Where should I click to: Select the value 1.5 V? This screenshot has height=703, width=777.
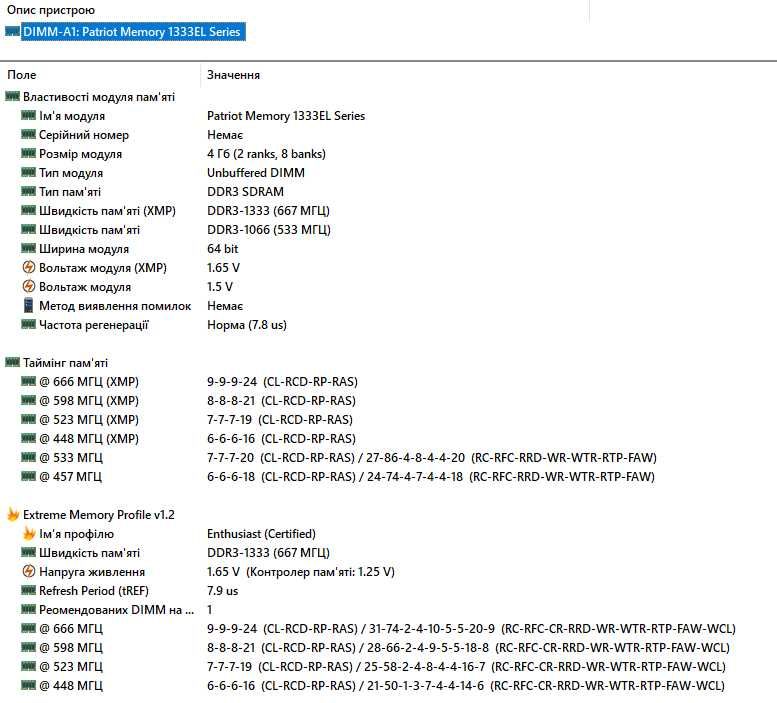click(x=220, y=287)
